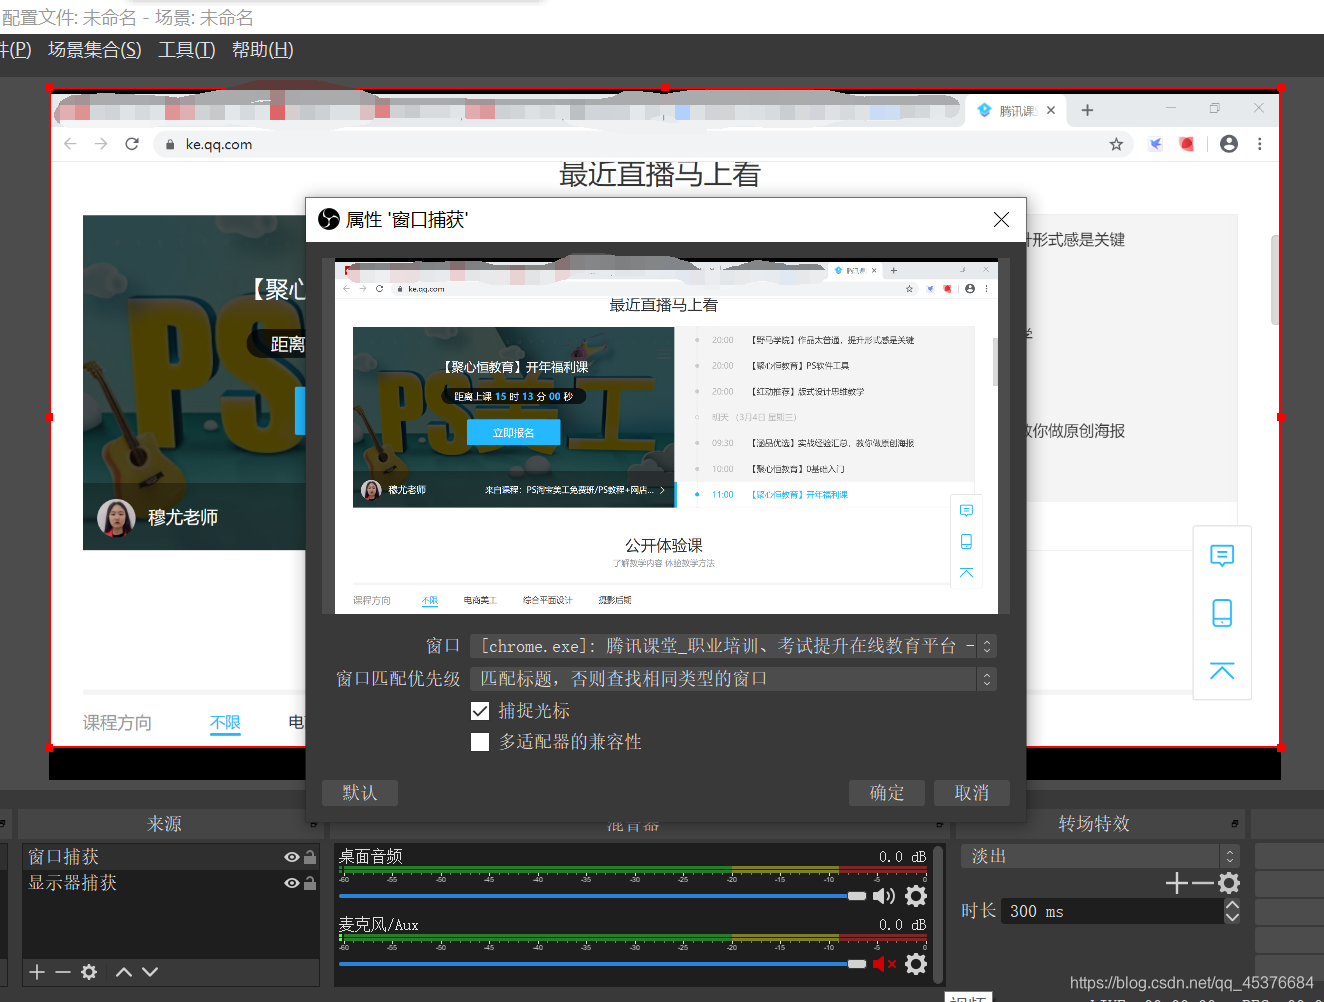The height and width of the screenshot is (1002, 1324).
Task: Increase 时长 with the up spinner arrow
Action: point(1232,904)
